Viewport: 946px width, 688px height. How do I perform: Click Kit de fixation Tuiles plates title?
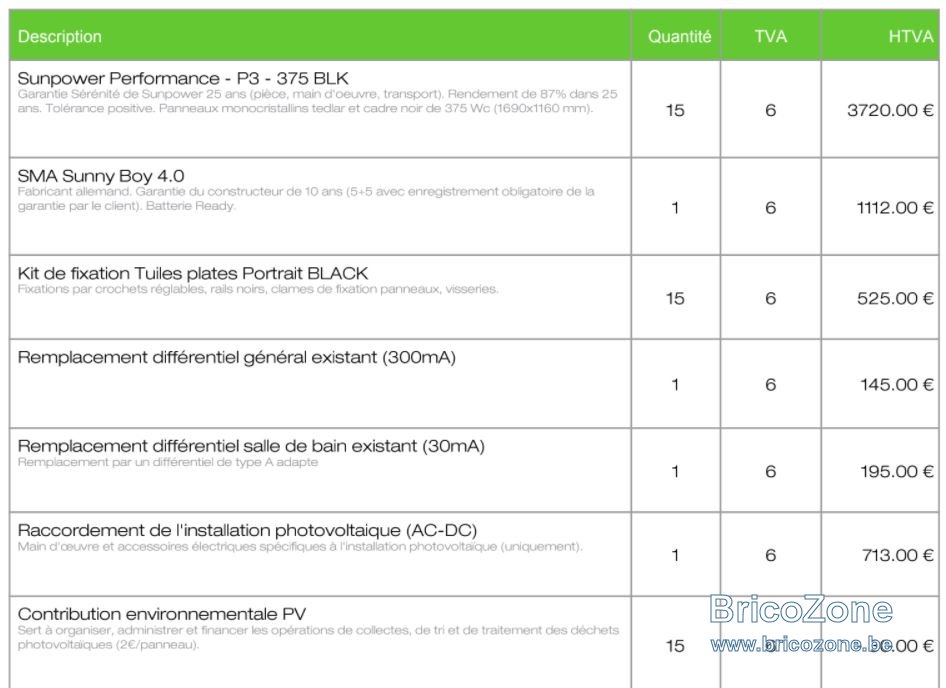[x=192, y=273]
